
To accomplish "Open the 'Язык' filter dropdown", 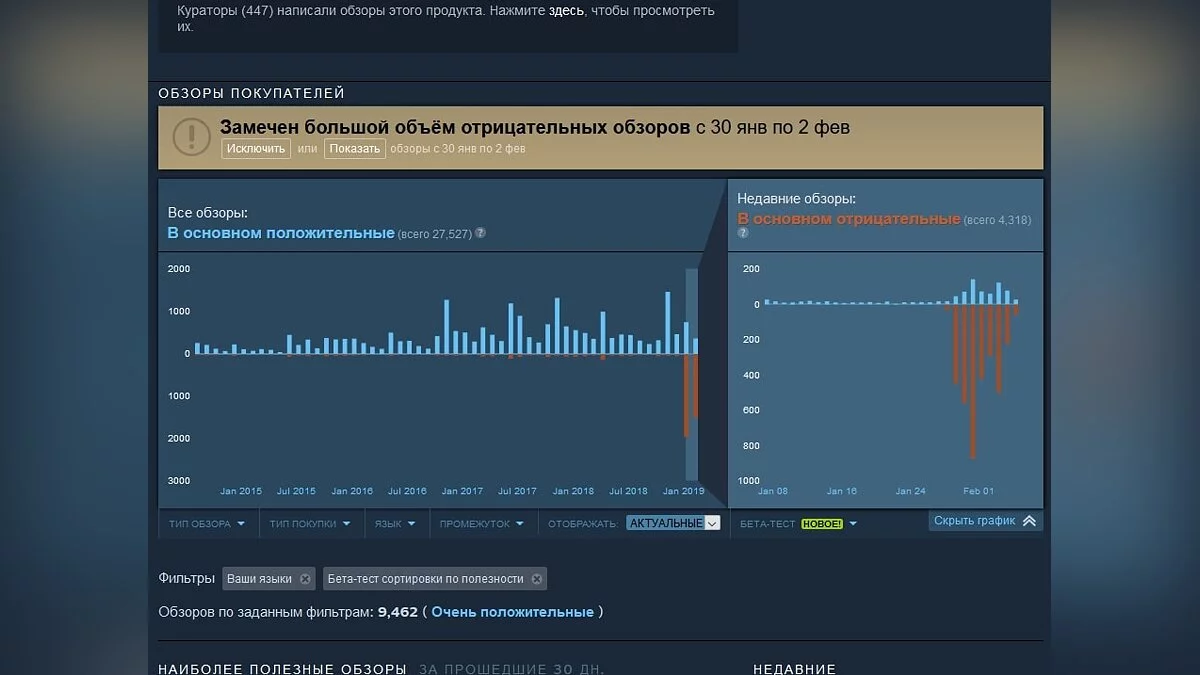I will pyautogui.click(x=395, y=524).
